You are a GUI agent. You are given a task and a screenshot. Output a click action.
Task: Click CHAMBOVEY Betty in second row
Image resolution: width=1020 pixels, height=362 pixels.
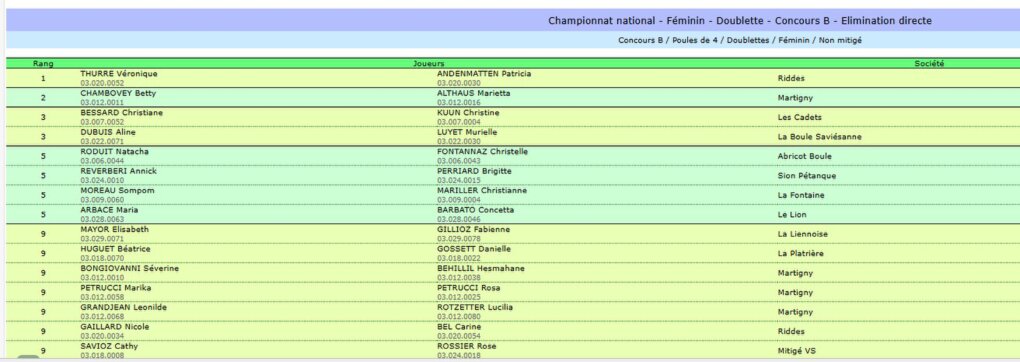coord(118,93)
